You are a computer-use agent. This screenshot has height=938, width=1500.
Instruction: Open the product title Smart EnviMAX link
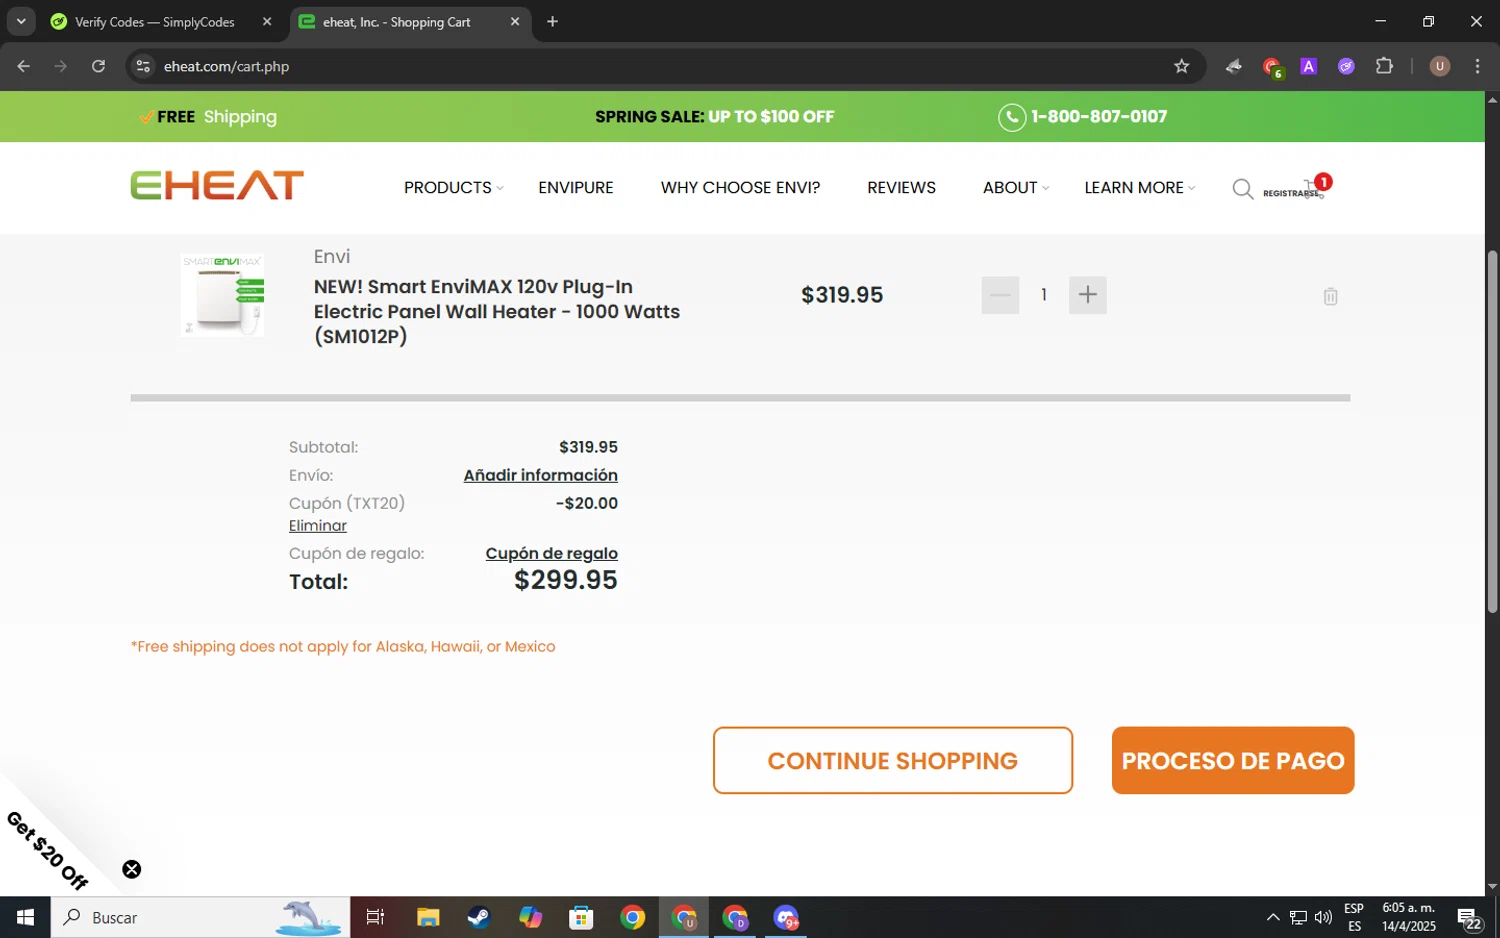[x=497, y=311]
